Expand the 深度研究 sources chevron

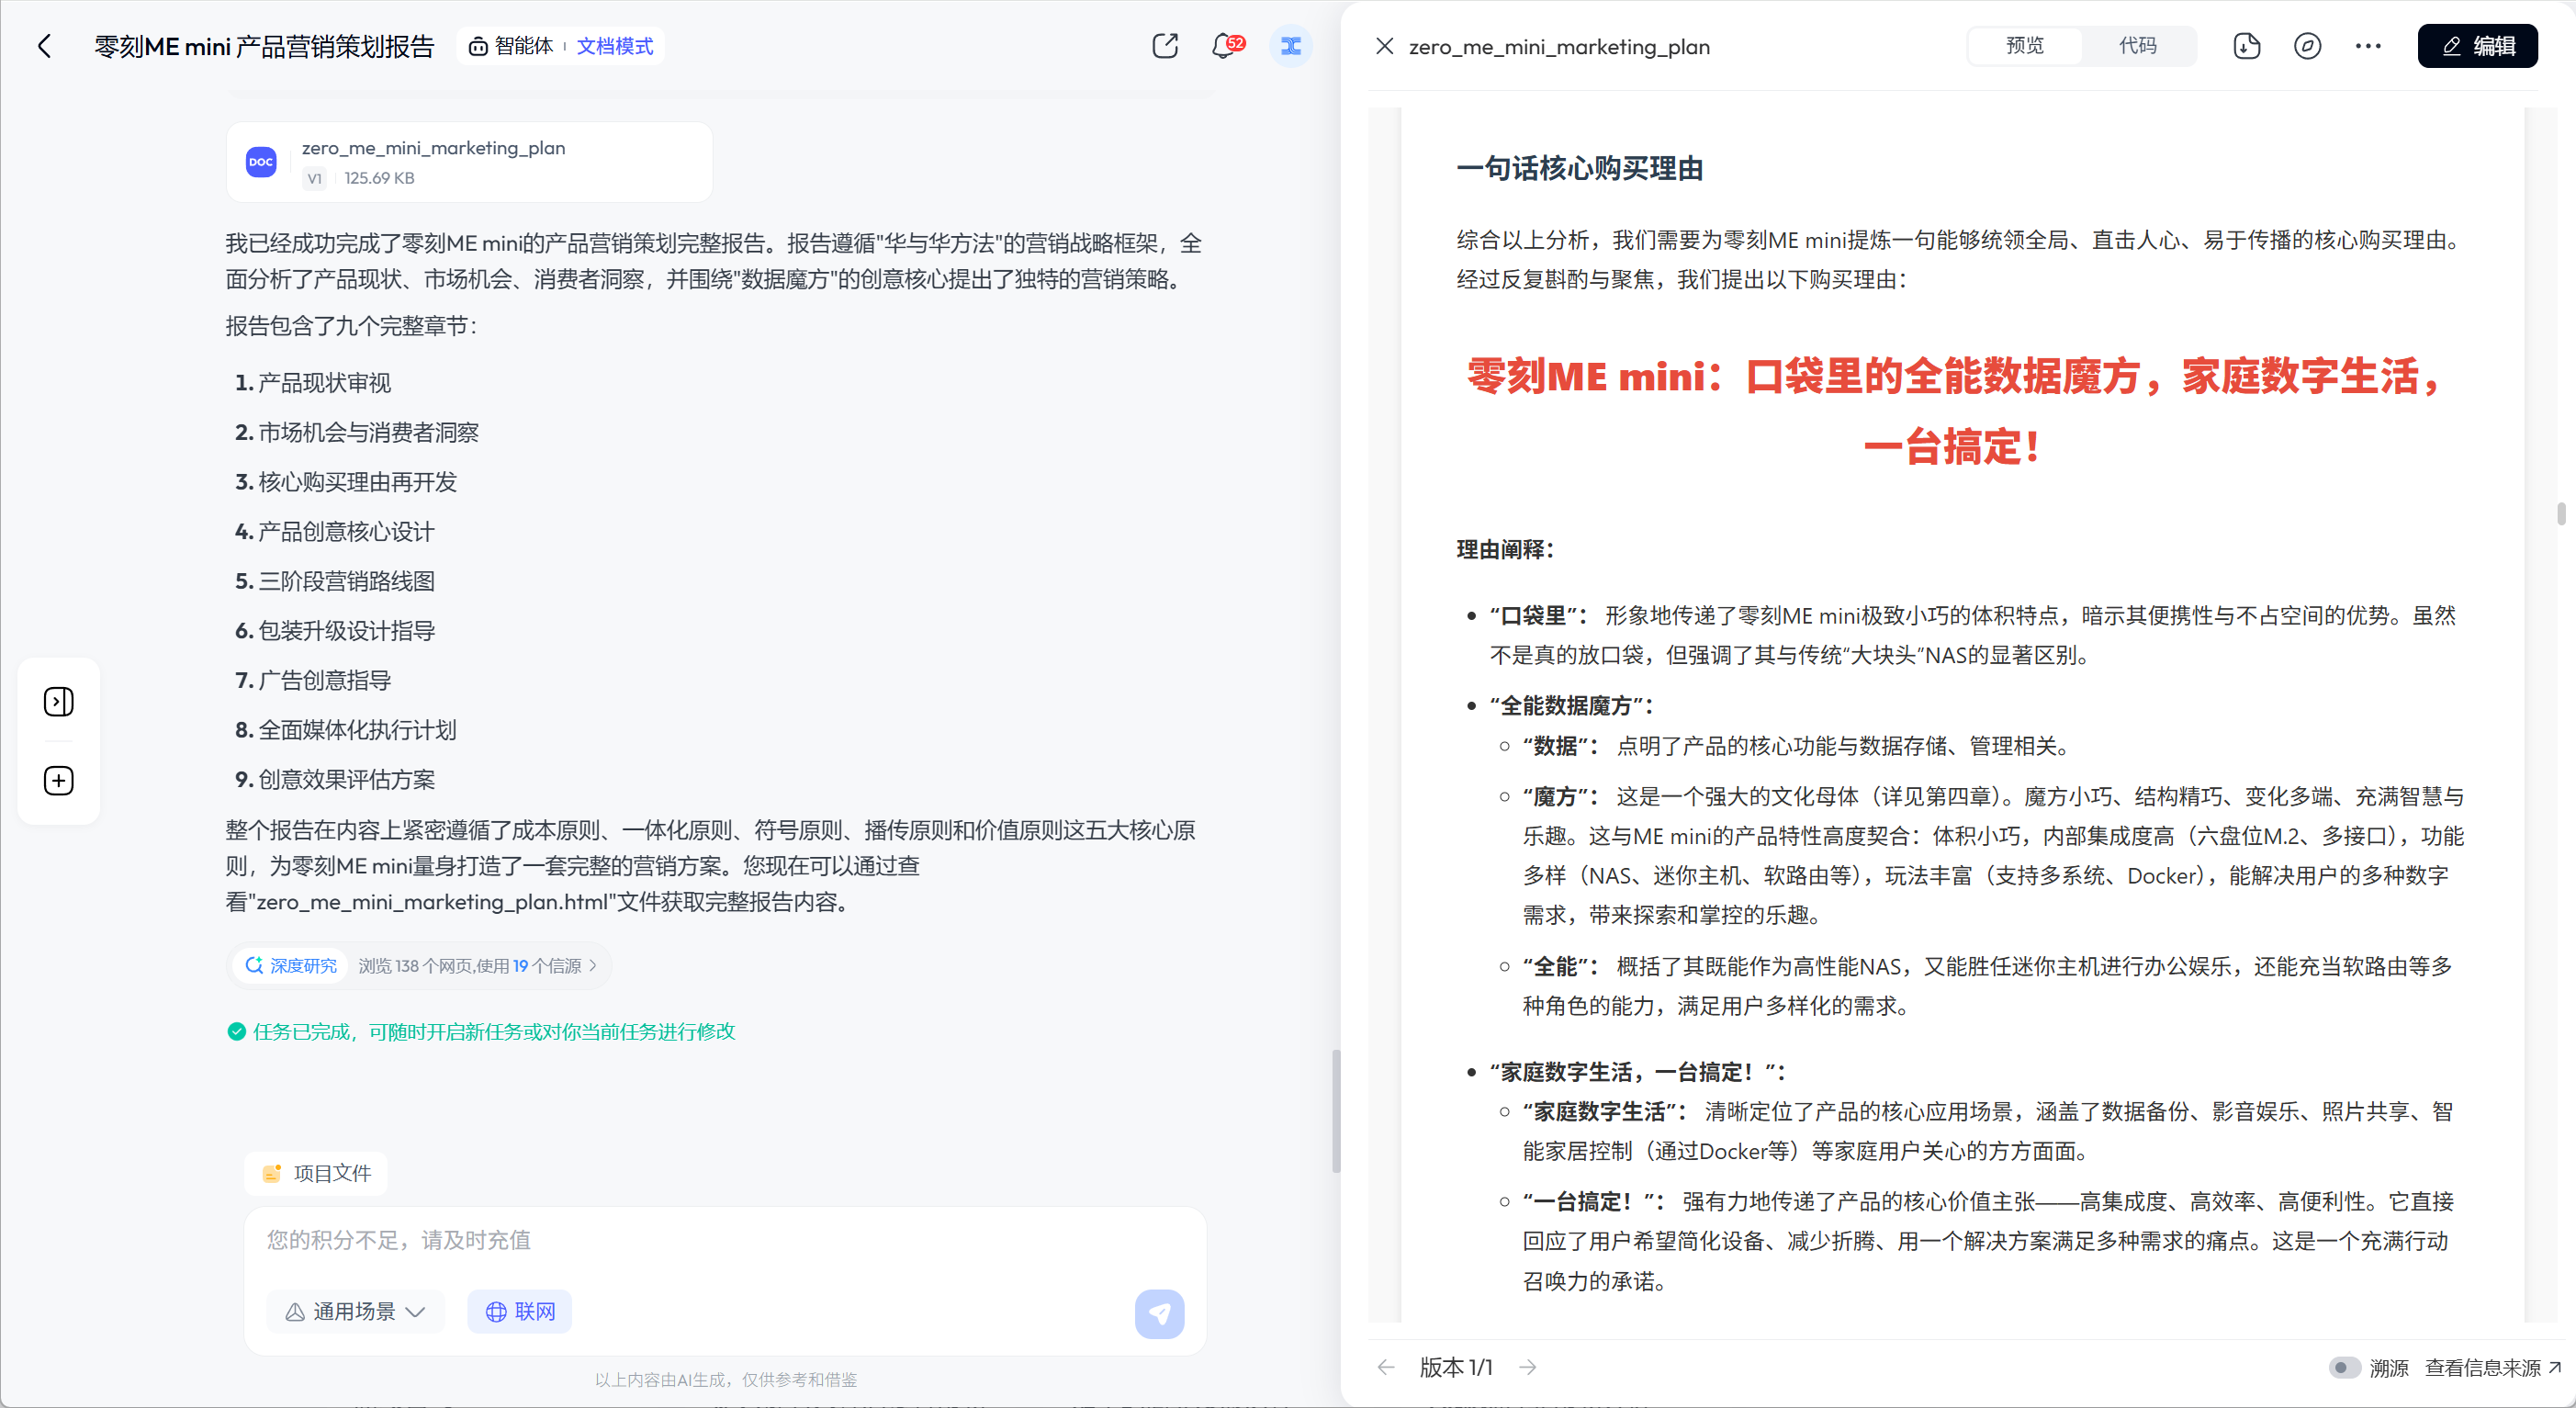coord(593,966)
